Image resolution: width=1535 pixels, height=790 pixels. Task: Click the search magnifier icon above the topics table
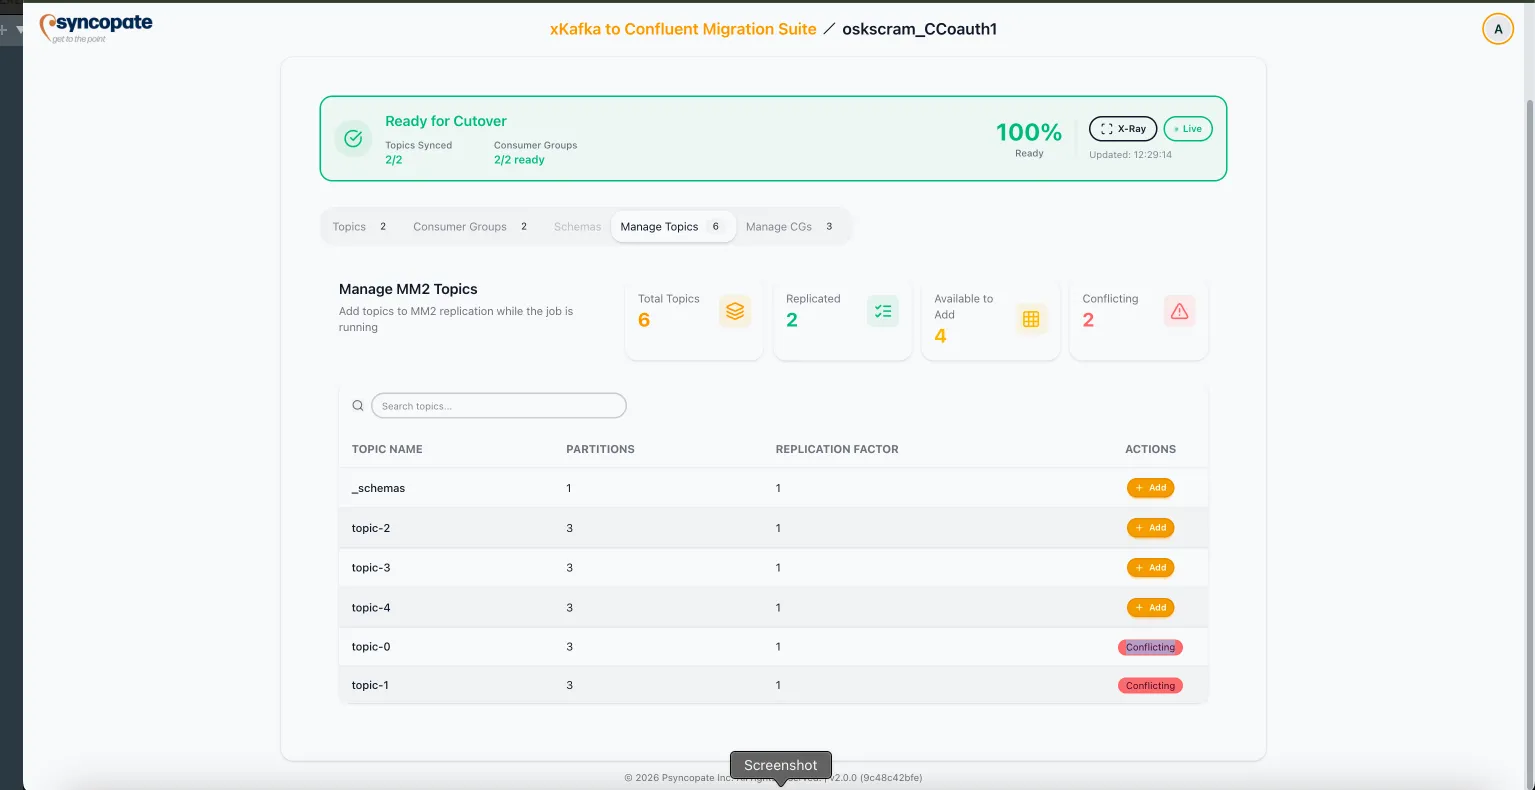click(x=357, y=405)
